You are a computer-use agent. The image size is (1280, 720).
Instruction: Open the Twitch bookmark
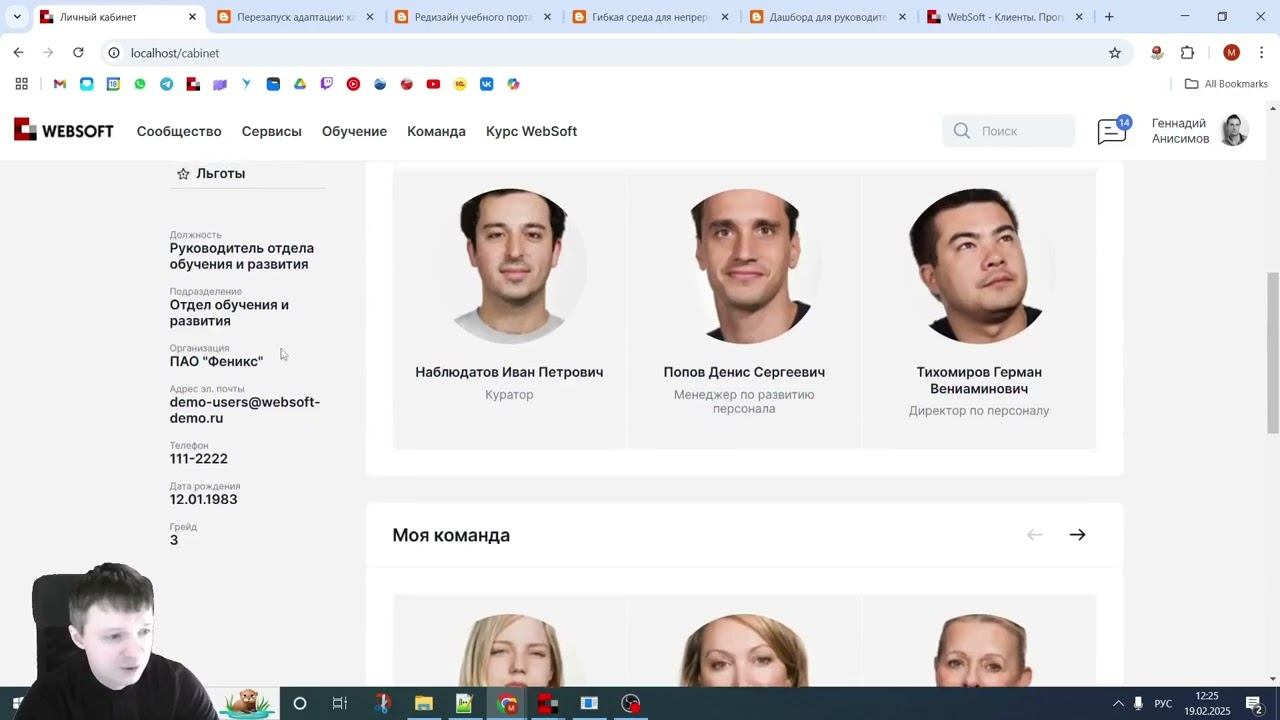326,84
